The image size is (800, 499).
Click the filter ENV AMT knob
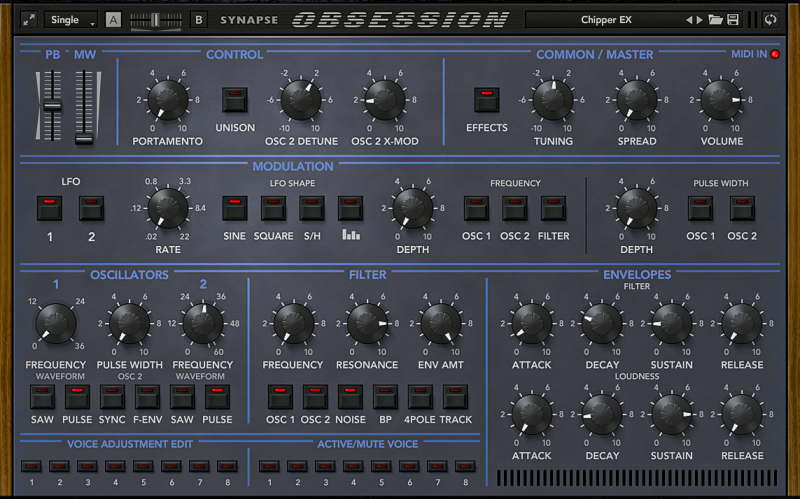pos(441,323)
